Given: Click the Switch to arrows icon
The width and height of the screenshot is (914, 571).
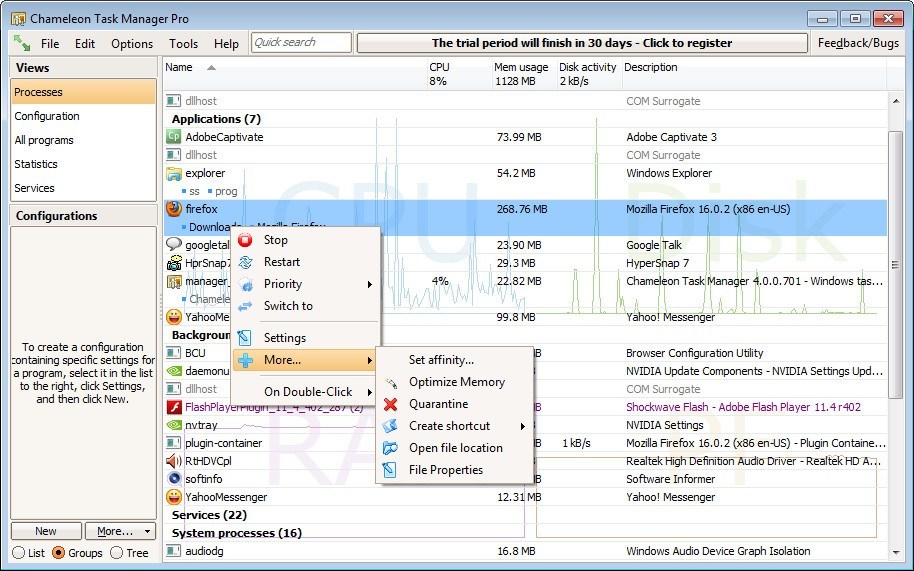Looking at the screenshot, I should tap(245, 306).
